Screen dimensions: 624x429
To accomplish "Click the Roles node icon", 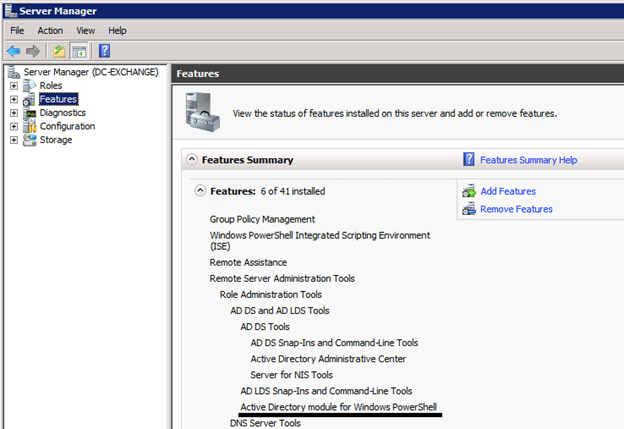I will point(29,86).
